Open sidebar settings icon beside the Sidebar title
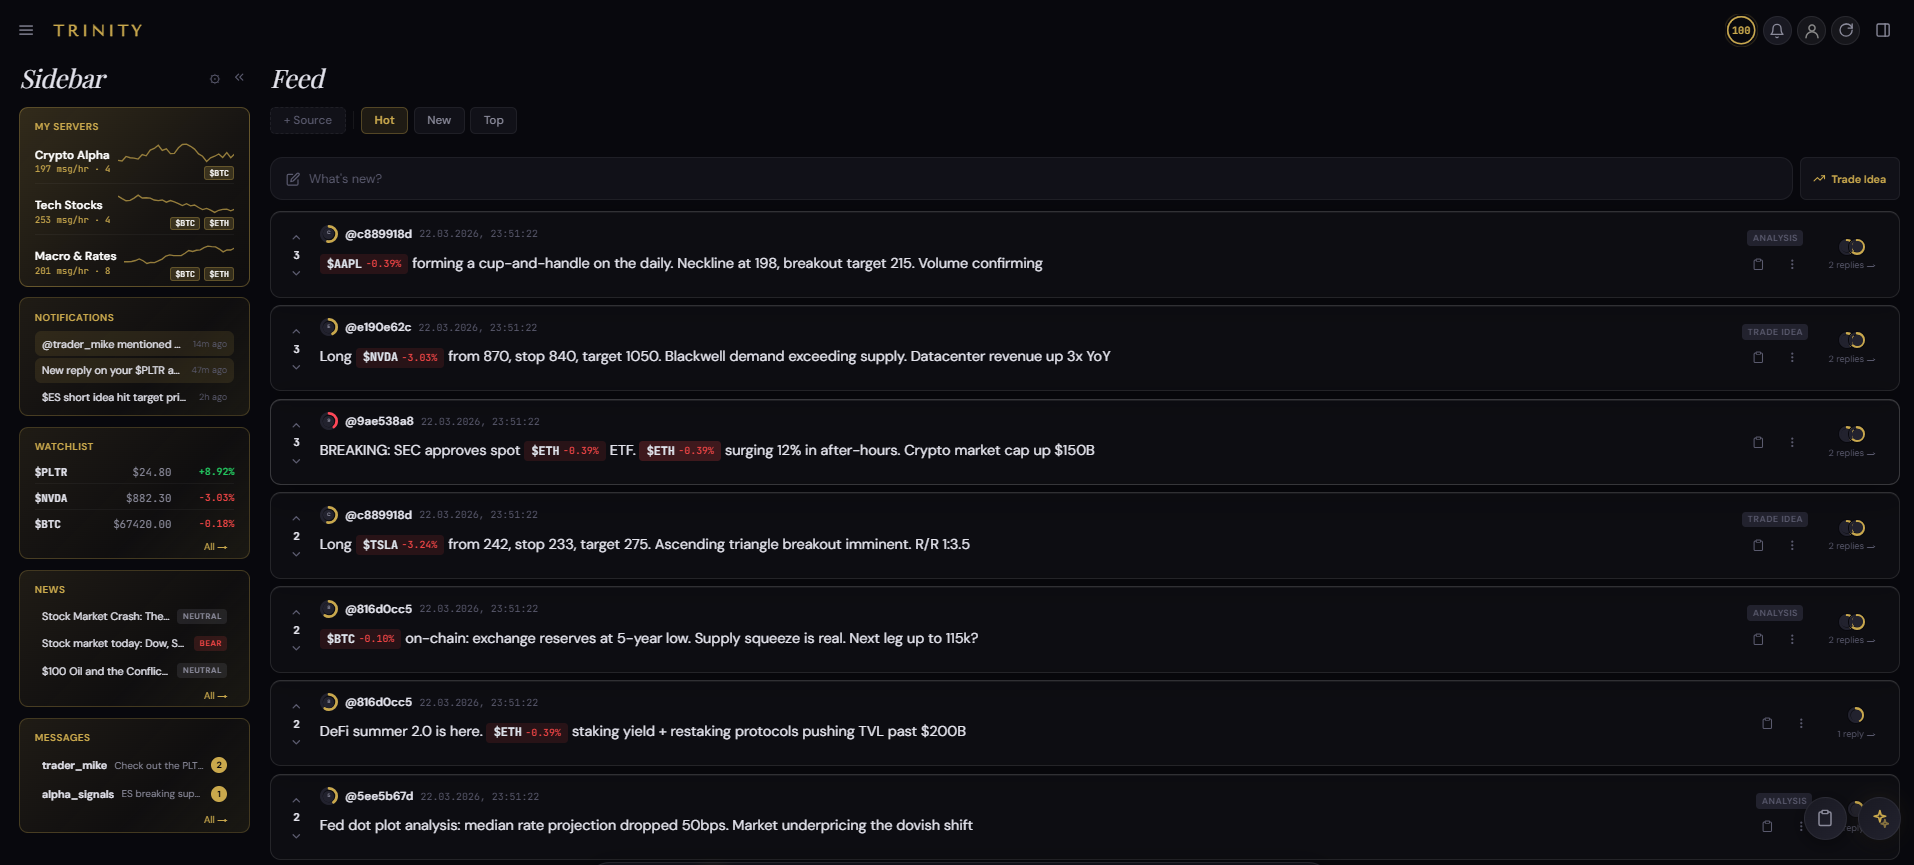The image size is (1914, 865). click(214, 79)
